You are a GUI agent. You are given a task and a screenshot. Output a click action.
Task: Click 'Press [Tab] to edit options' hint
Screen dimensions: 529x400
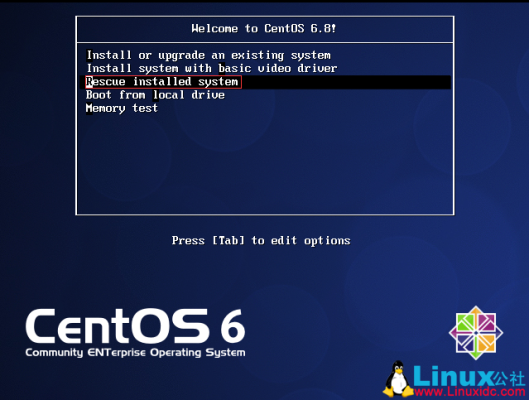[261, 240]
